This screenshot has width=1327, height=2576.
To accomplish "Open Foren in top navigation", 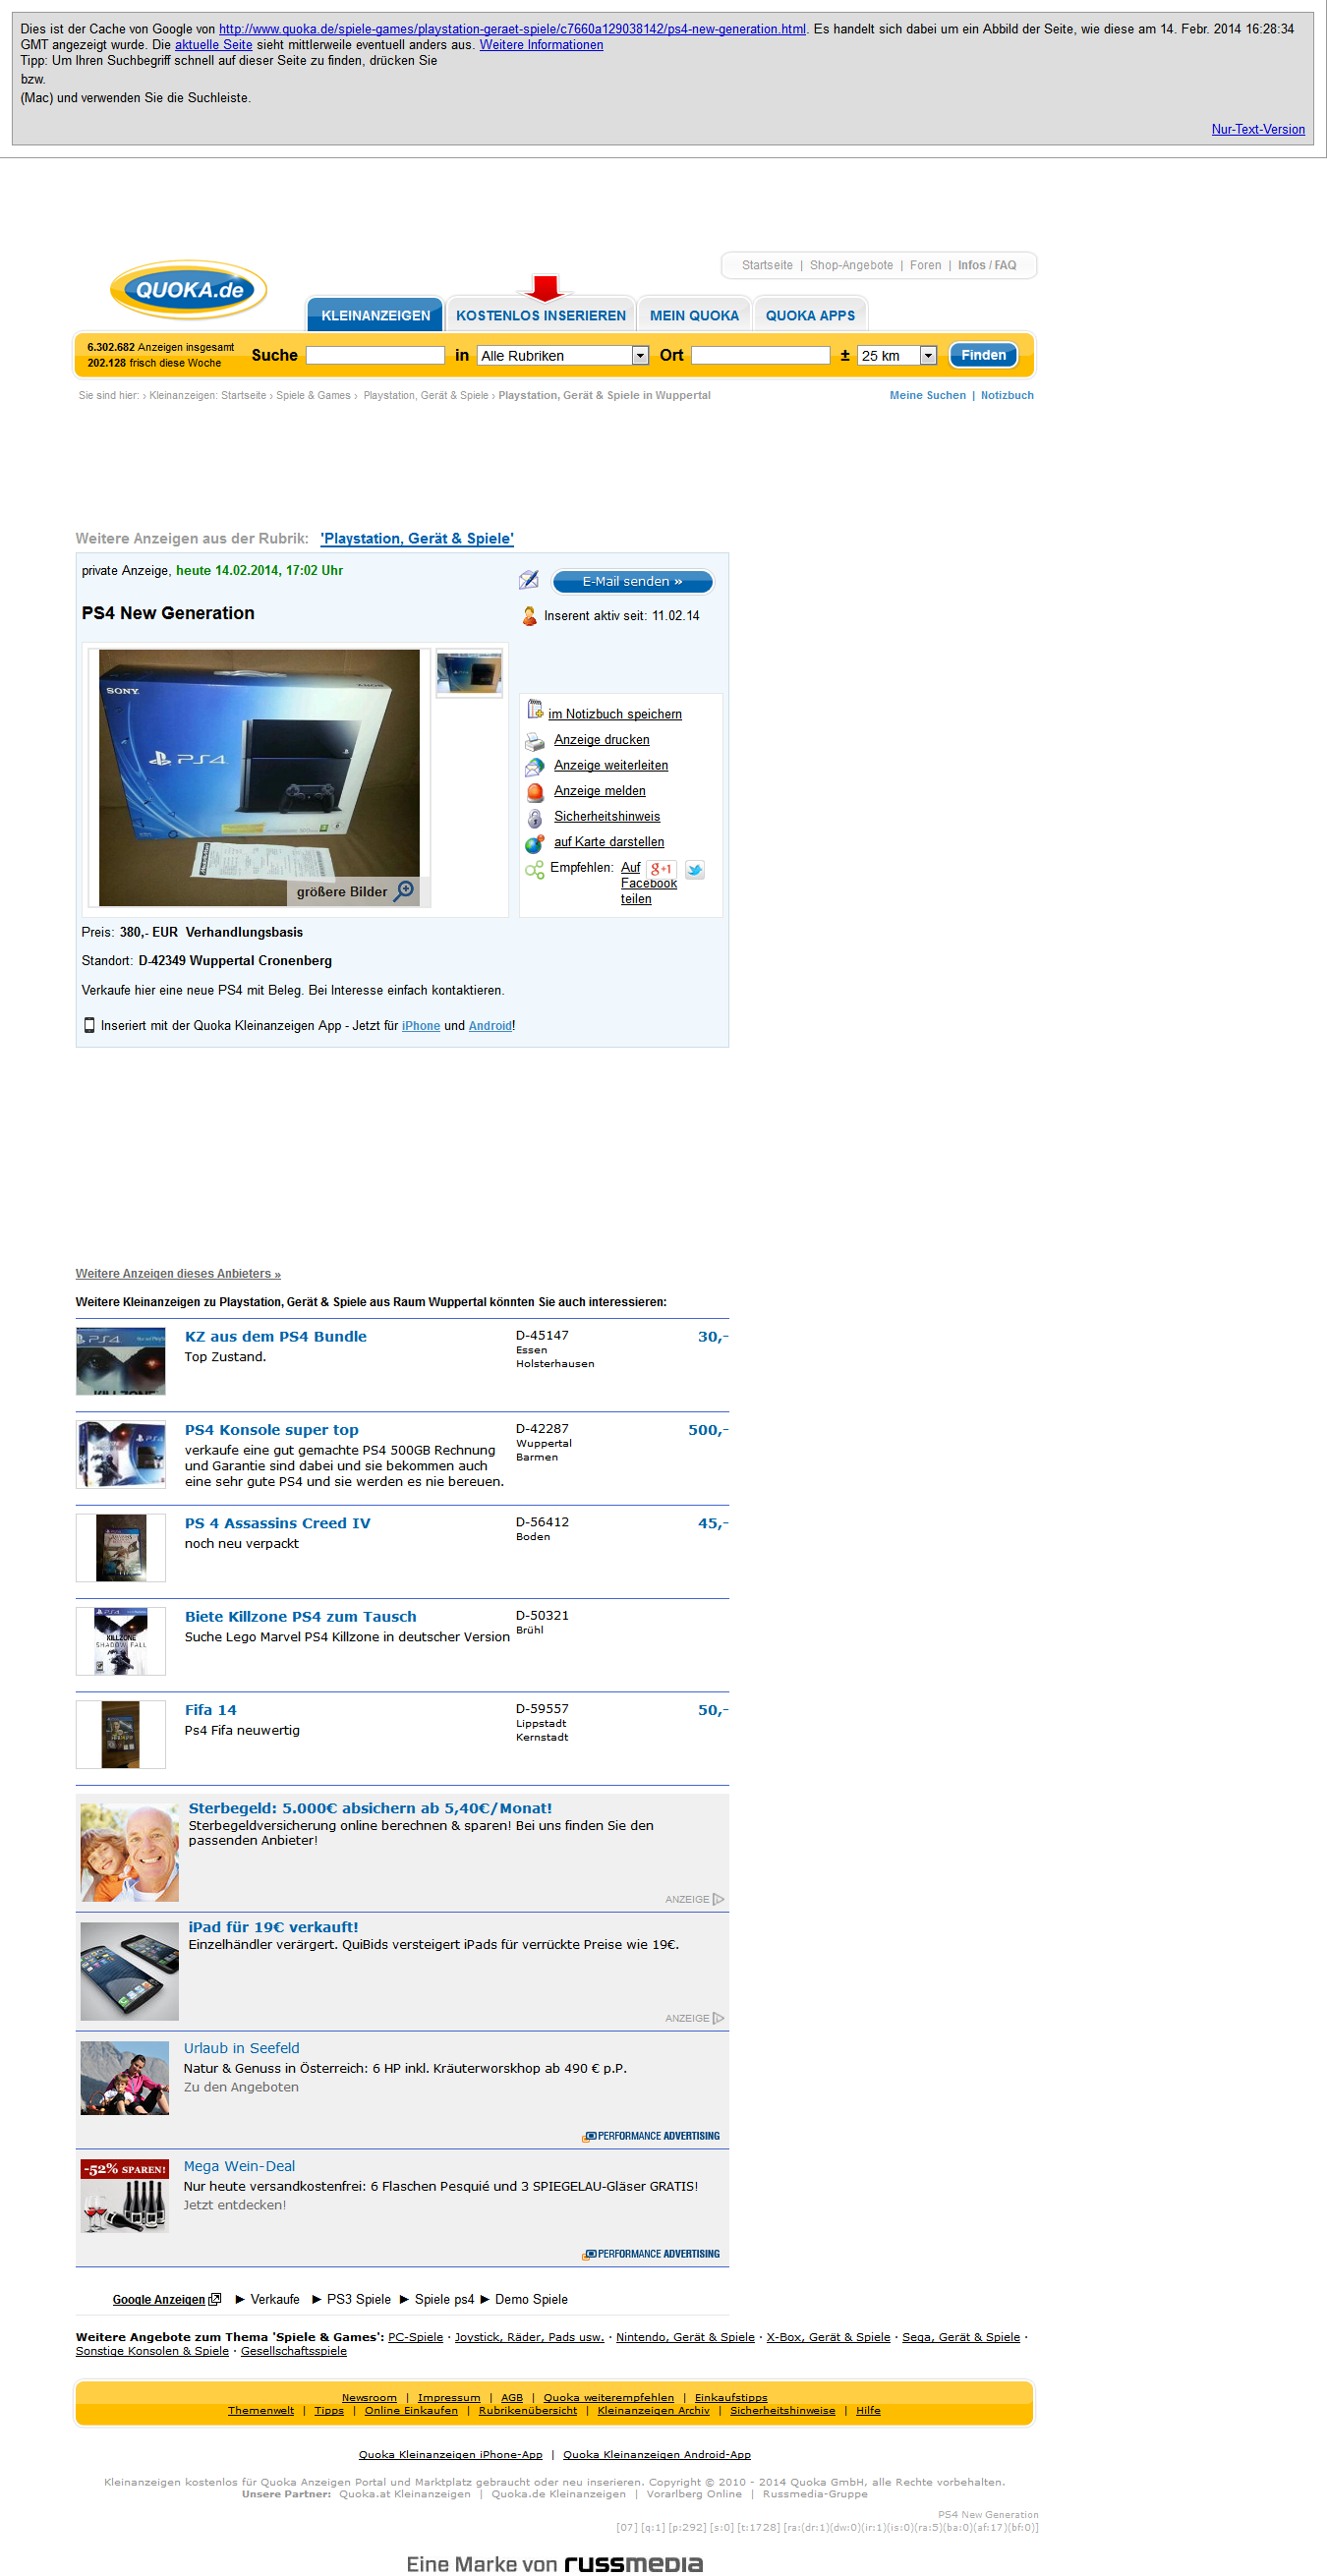I will 925,265.
